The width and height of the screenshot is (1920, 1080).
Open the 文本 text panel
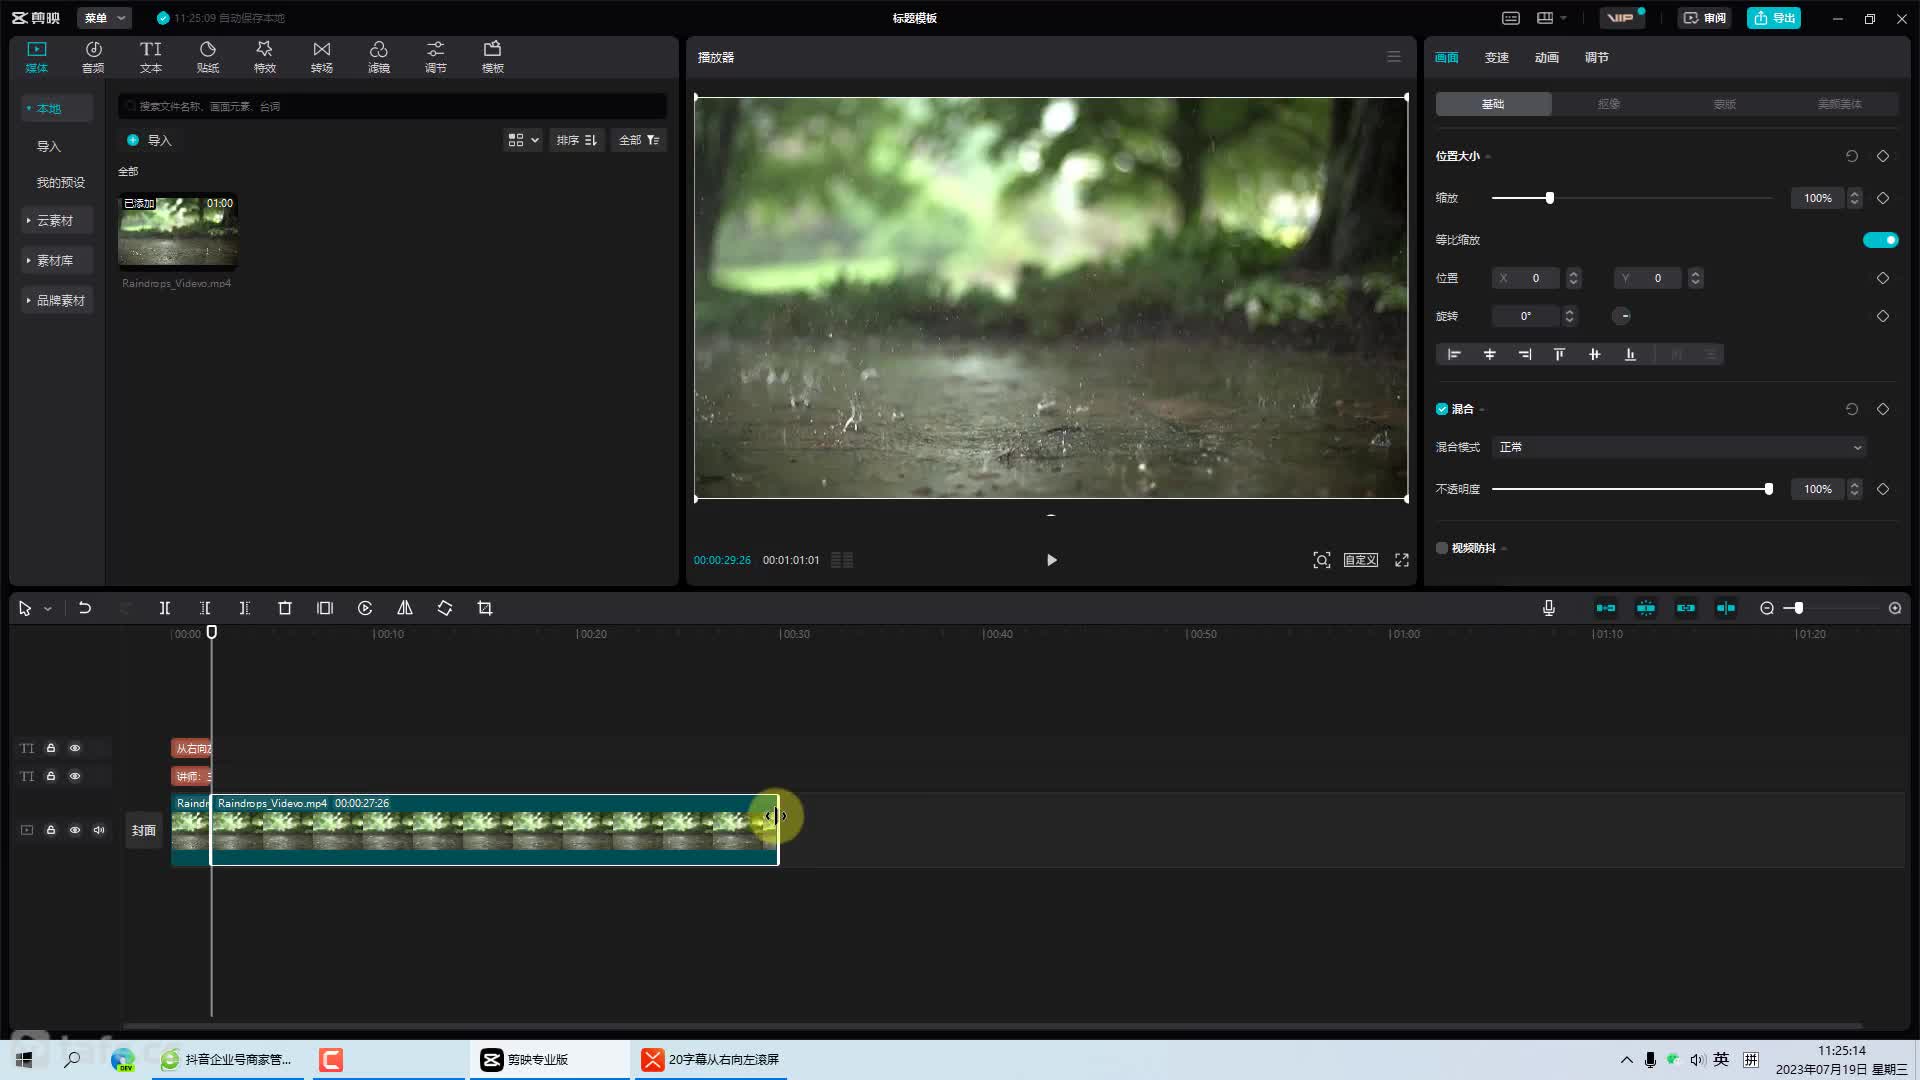(x=150, y=57)
